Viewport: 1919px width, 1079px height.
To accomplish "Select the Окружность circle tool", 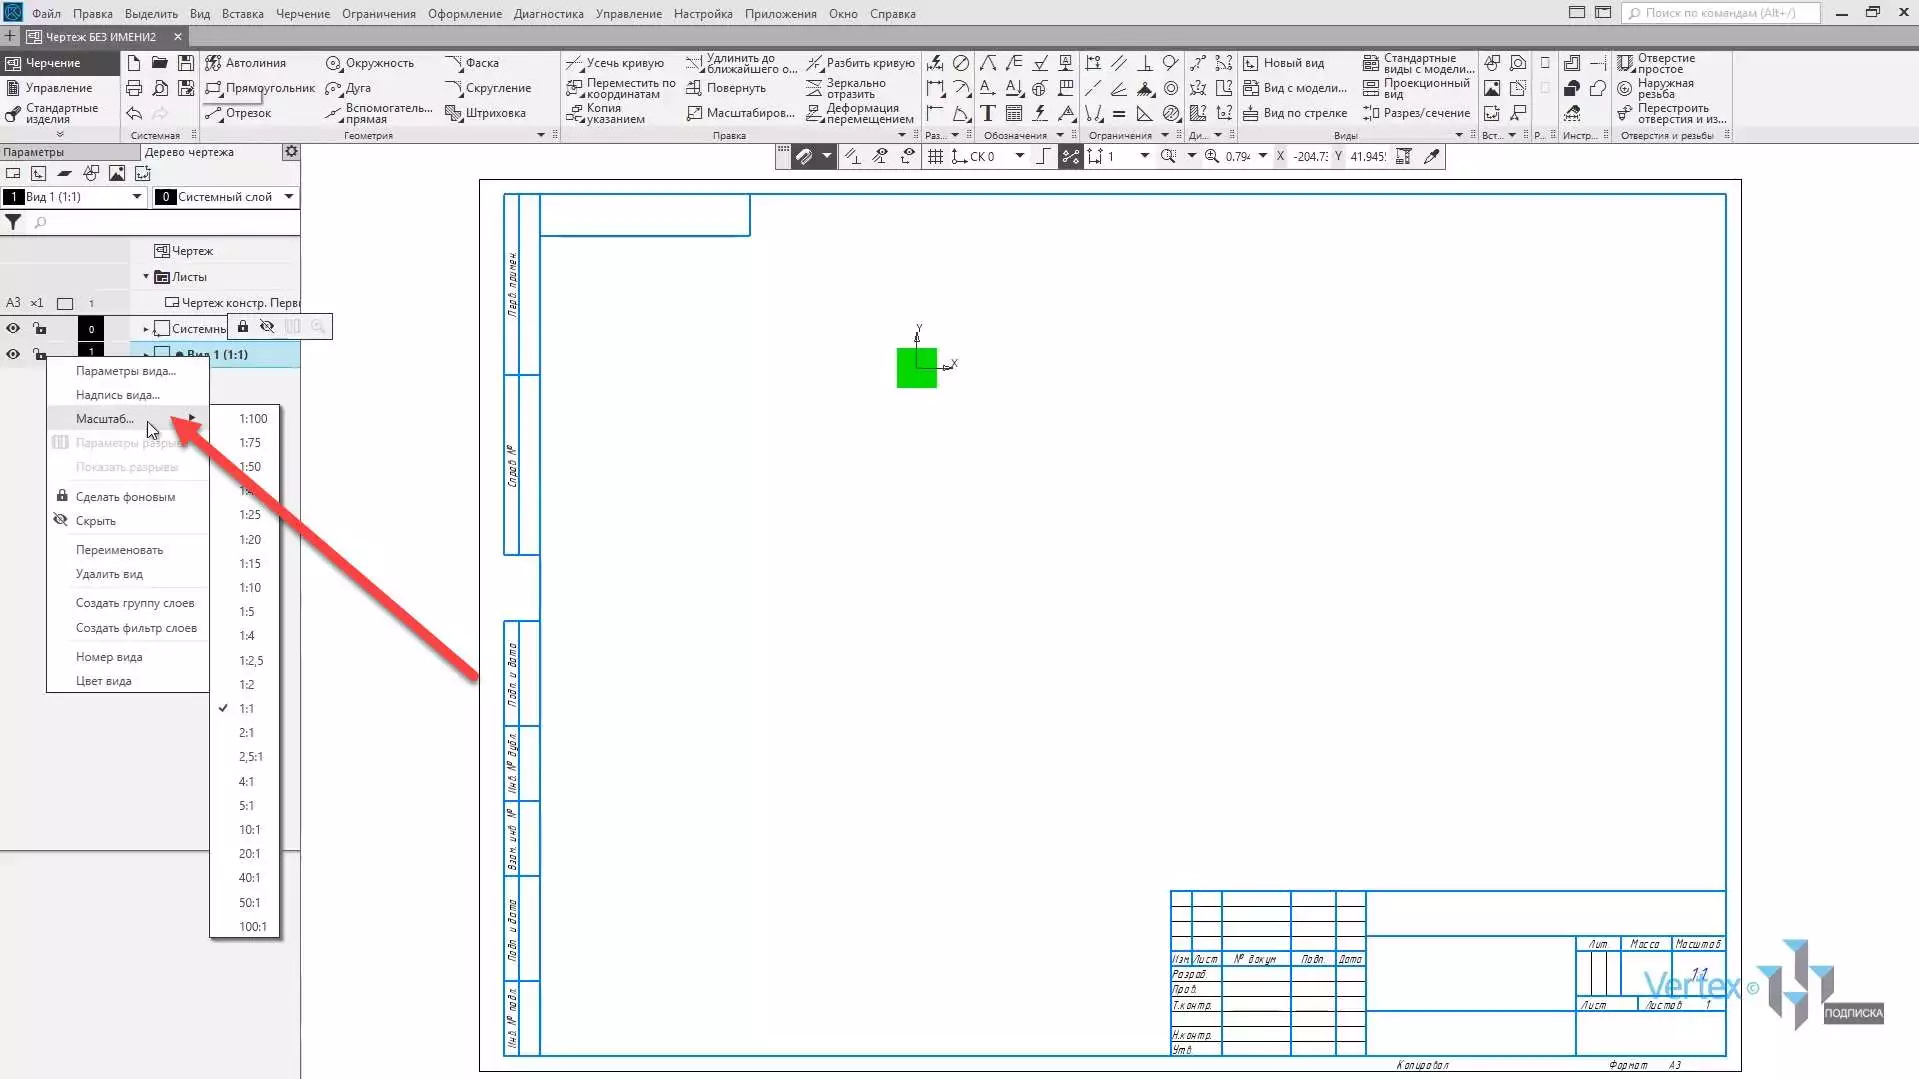I will pyautogui.click(x=370, y=63).
